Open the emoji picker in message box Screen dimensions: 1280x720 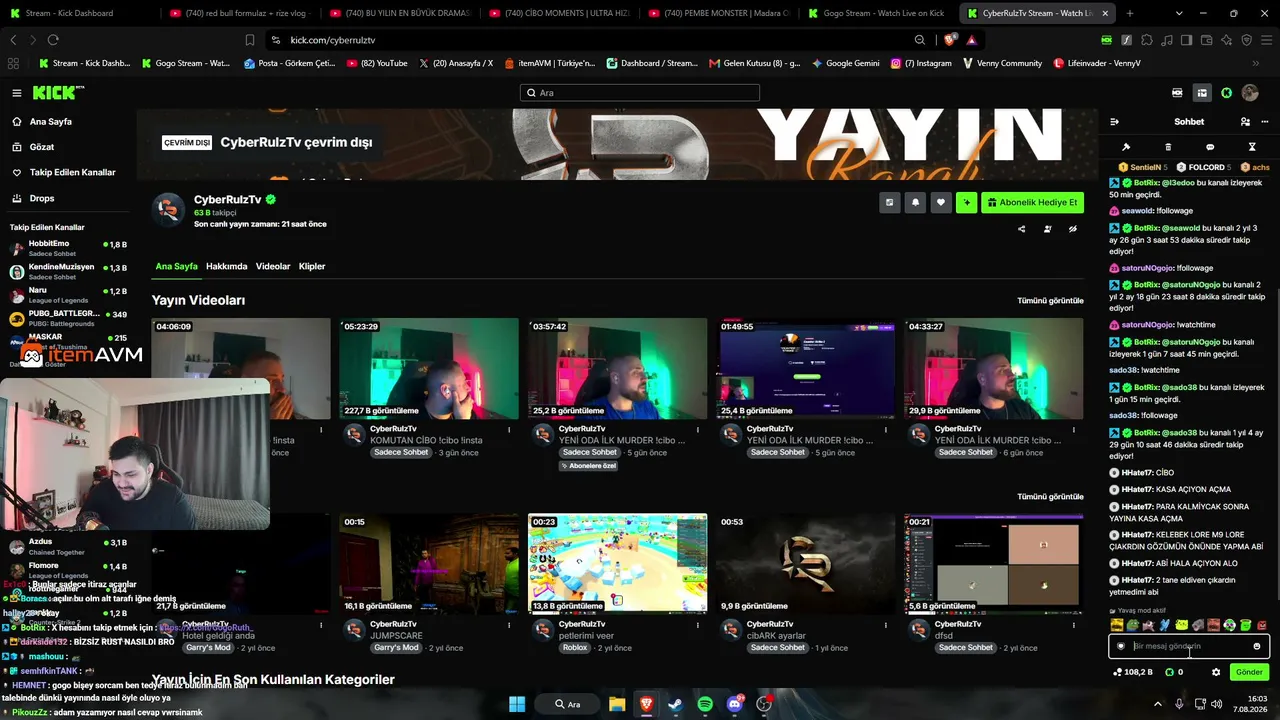[1257, 646]
